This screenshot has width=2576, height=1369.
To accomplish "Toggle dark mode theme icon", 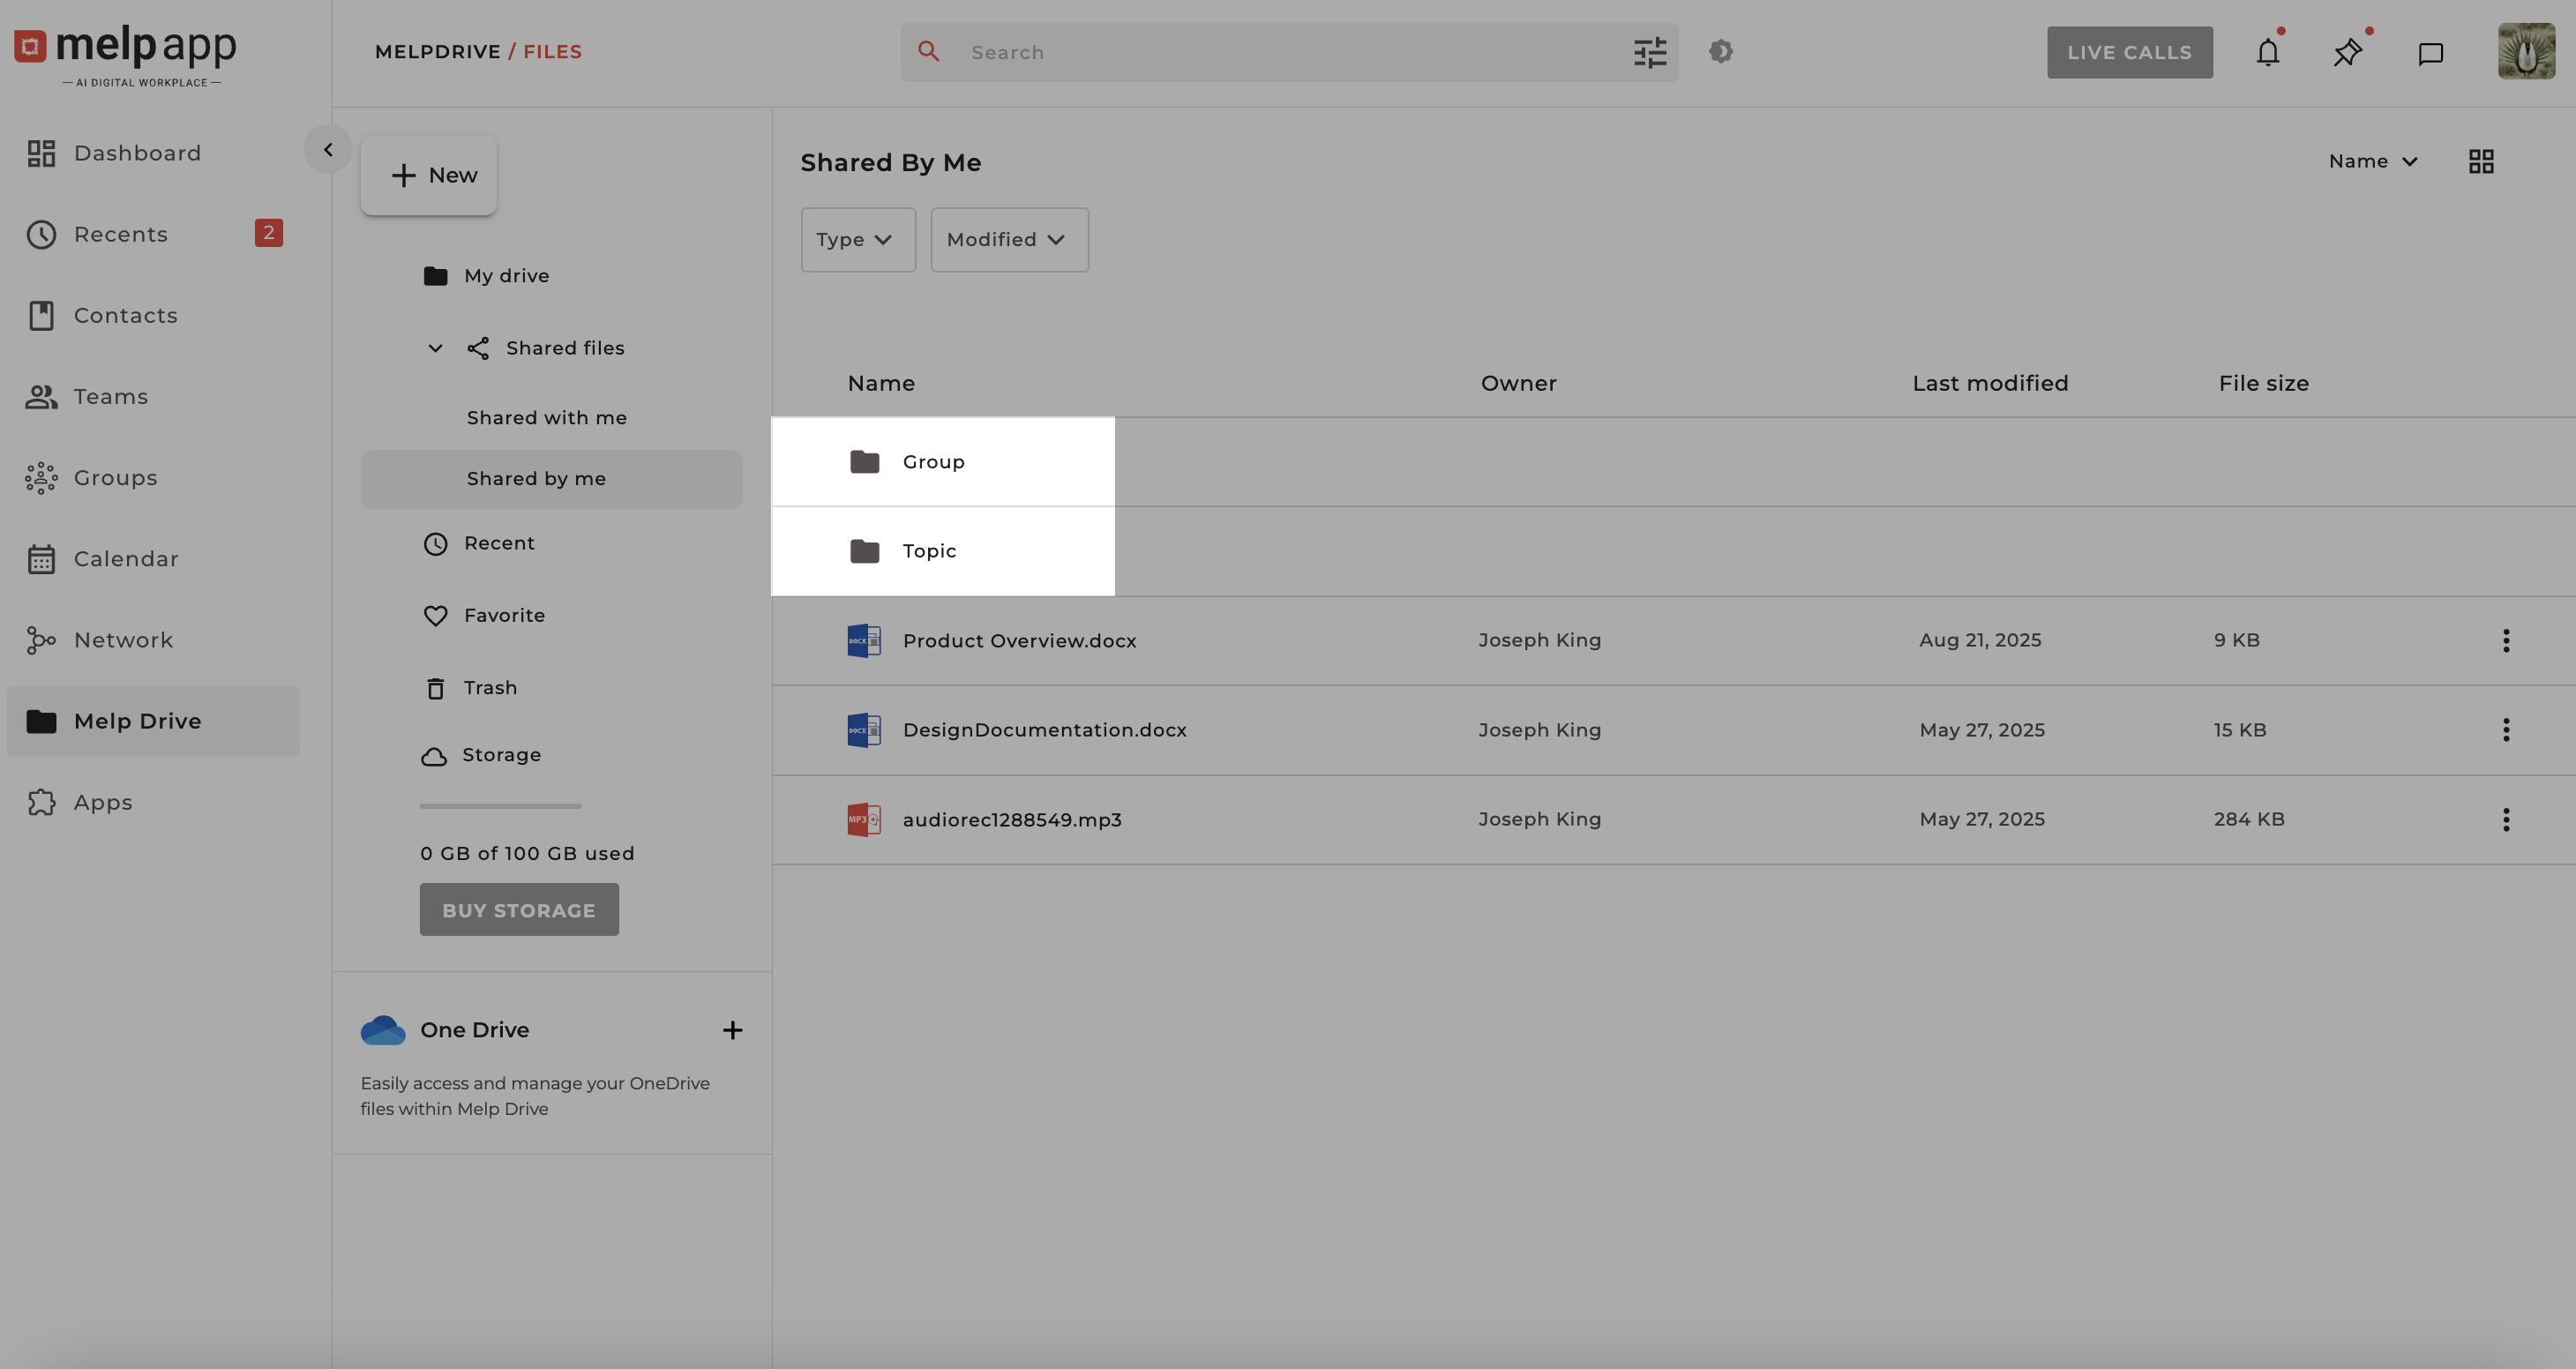I will (x=1720, y=51).
